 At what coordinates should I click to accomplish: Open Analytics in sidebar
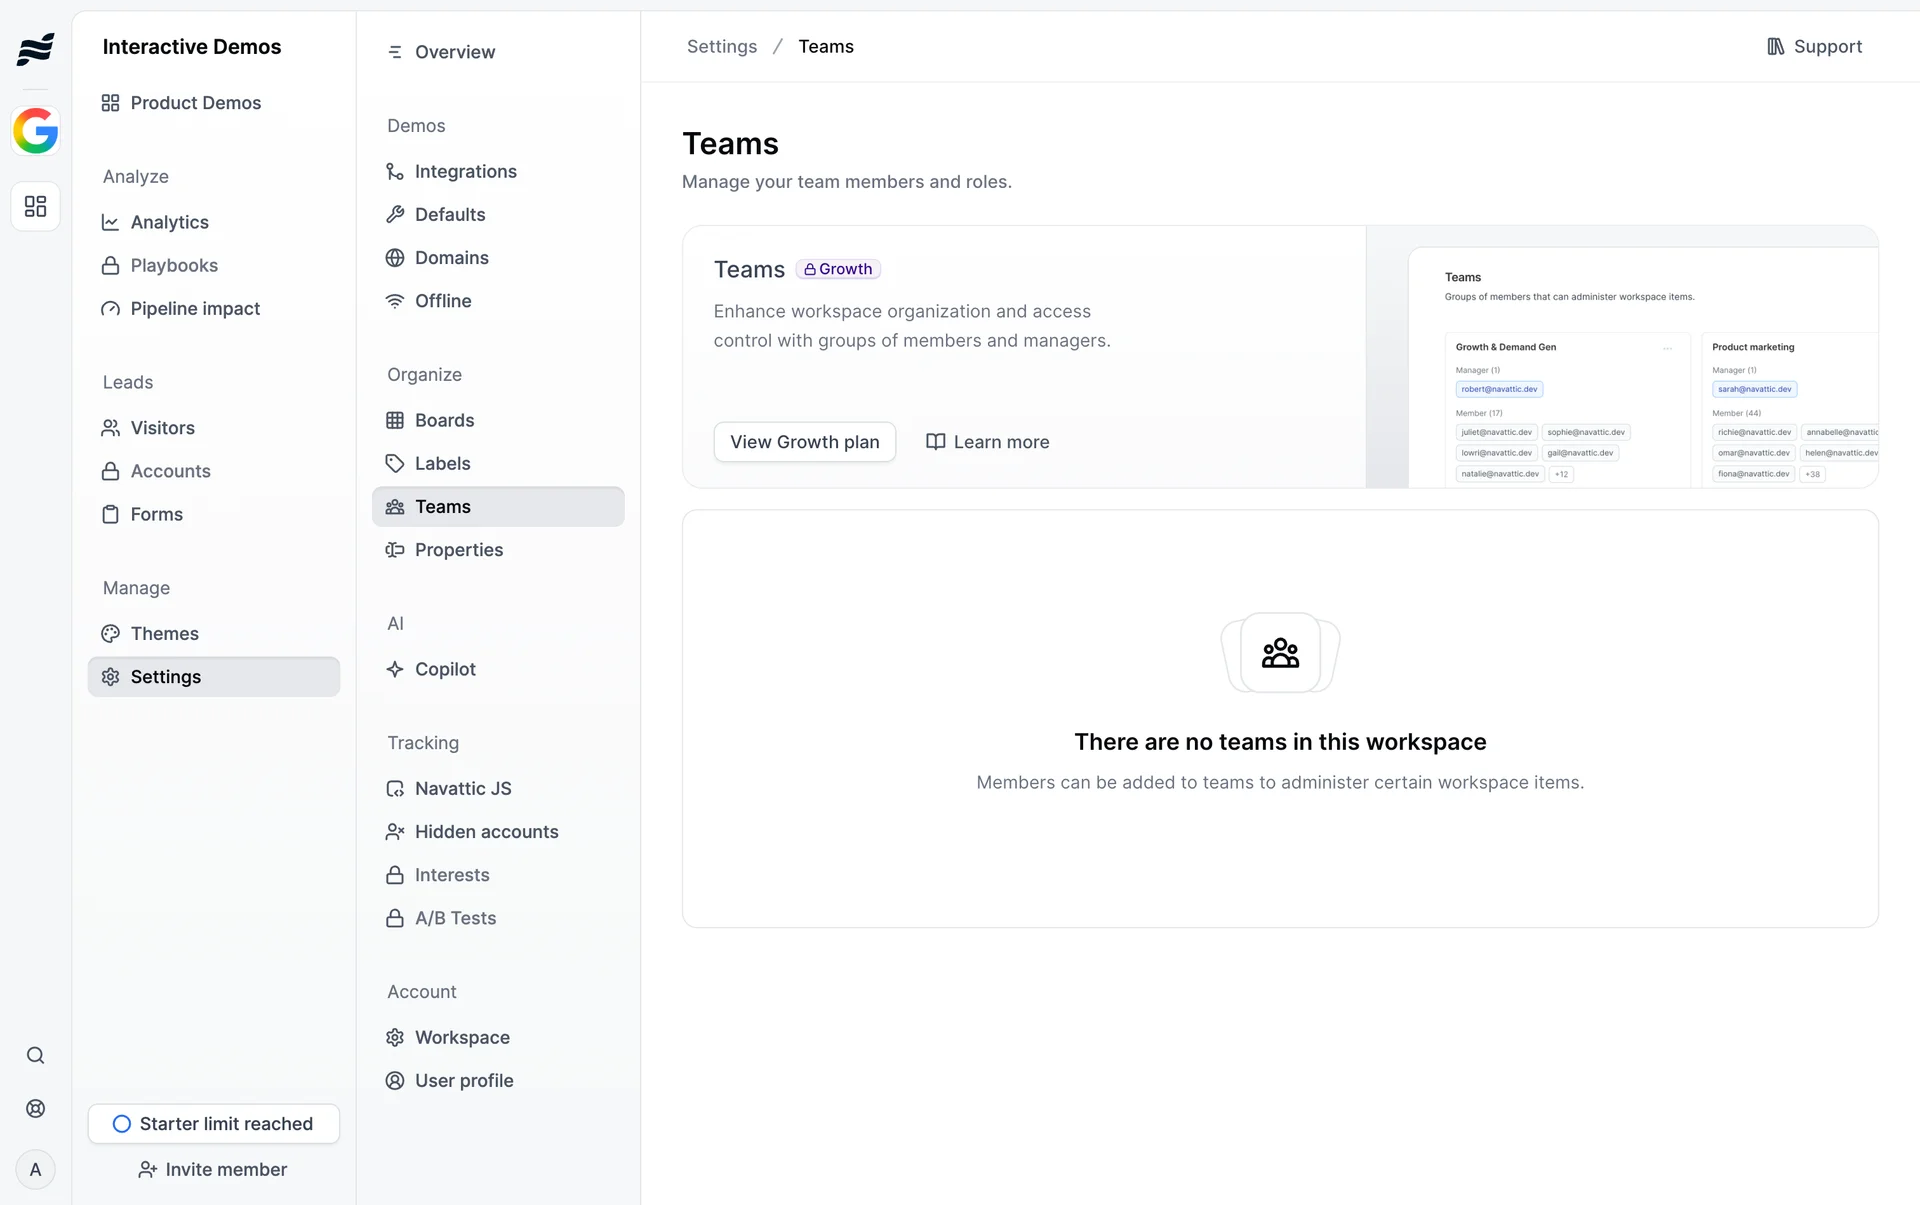coord(169,222)
